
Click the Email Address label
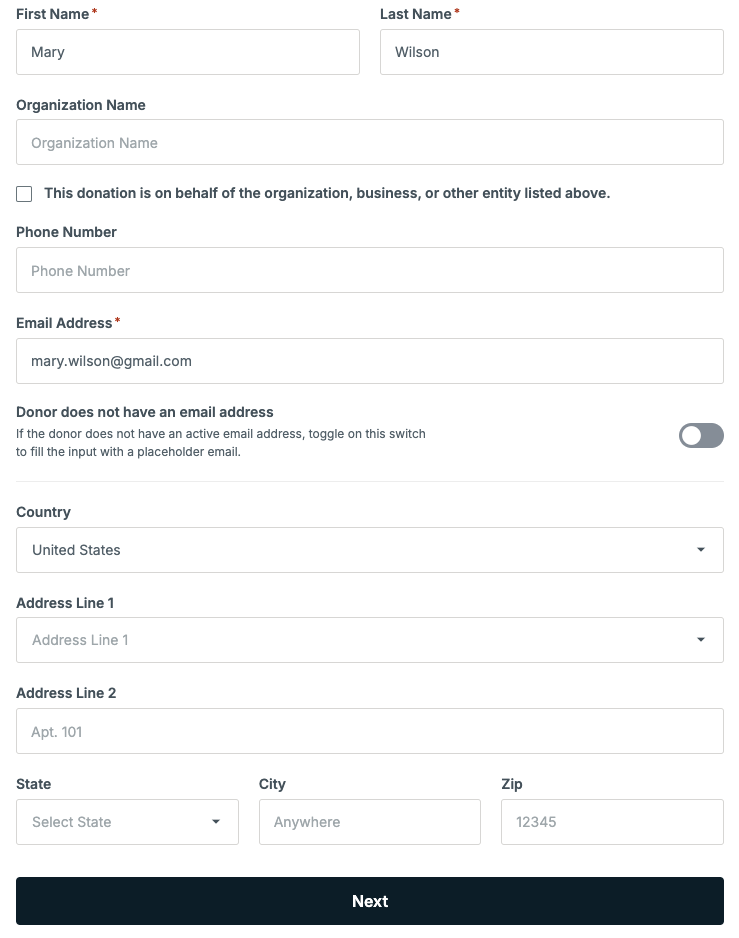[64, 323]
